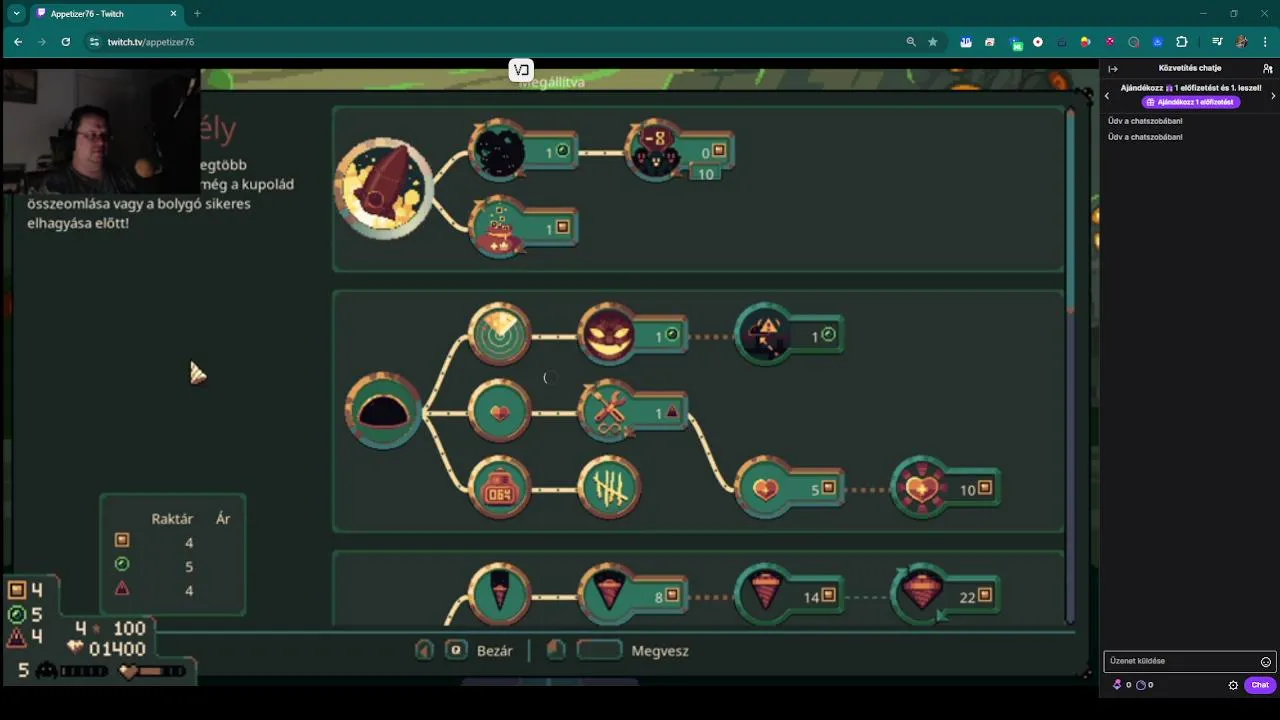Select the black dome base node

point(383,411)
